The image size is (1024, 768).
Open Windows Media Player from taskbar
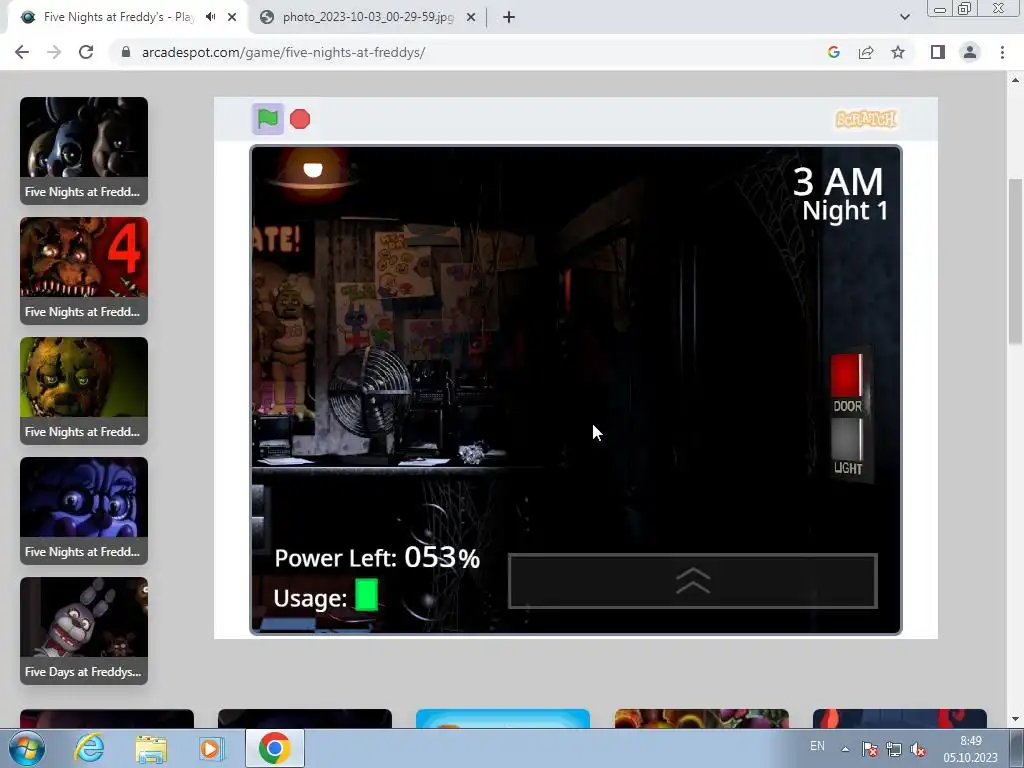pos(212,748)
